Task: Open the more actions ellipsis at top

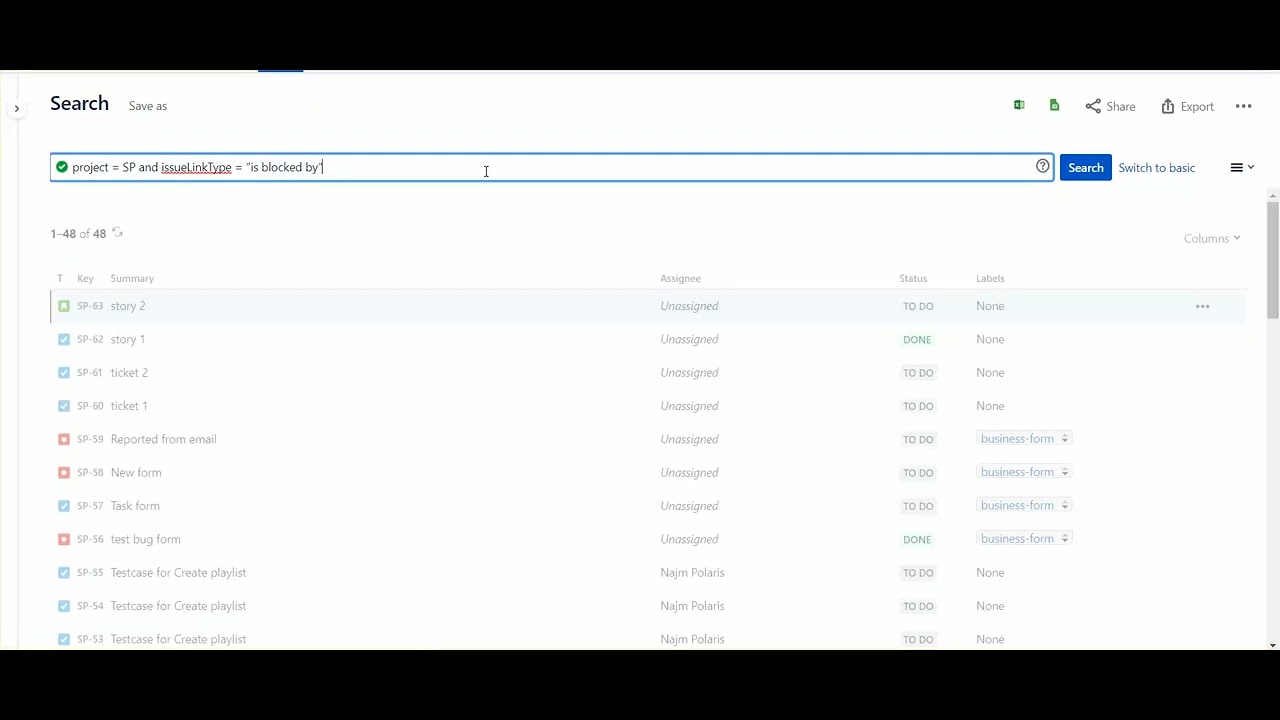Action: (x=1243, y=106)
